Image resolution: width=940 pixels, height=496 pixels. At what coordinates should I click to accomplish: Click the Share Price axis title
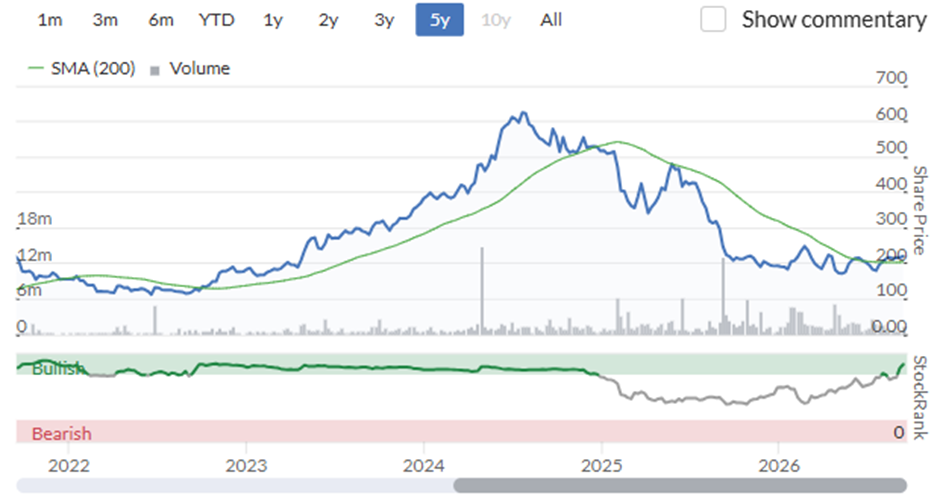tap(920, 210)
